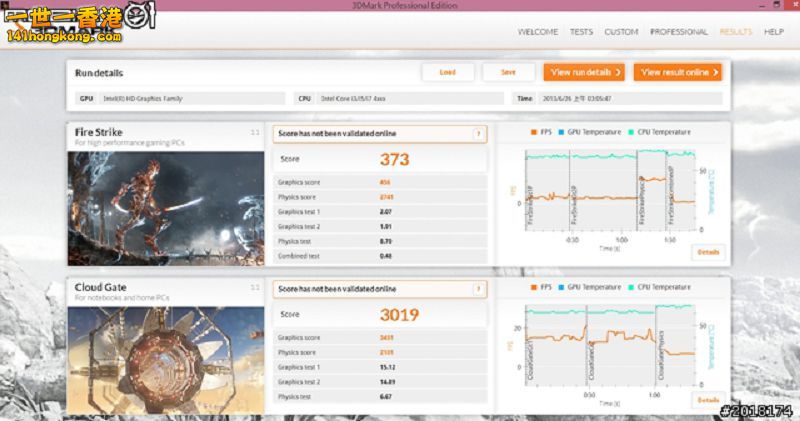Select the Cloud Gate Physics score row
The width and height of the screenshot is (800, 421).
pyautogui.click(x=380, y=353)
